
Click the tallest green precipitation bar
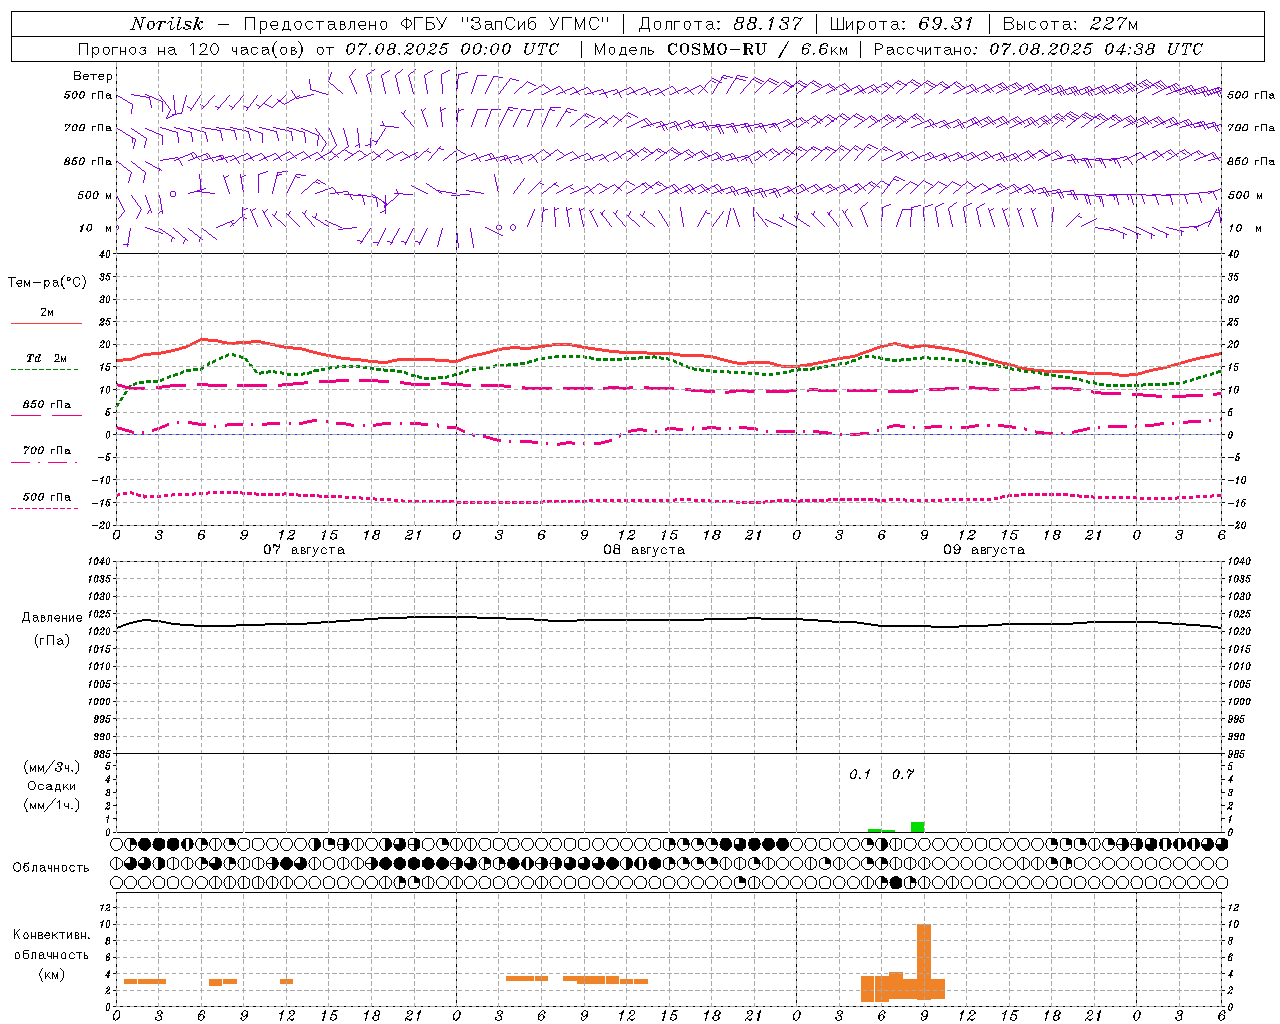pyautogui.click(x=917, y=827)
